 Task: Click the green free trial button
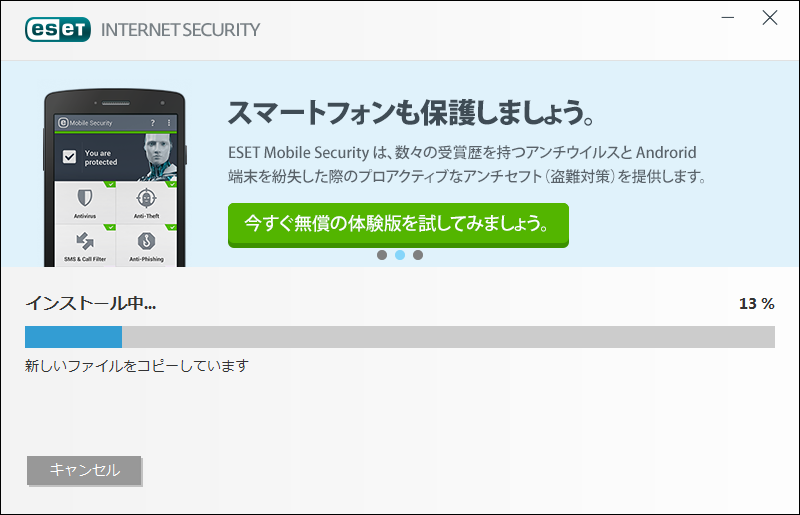tap(398, 225)
